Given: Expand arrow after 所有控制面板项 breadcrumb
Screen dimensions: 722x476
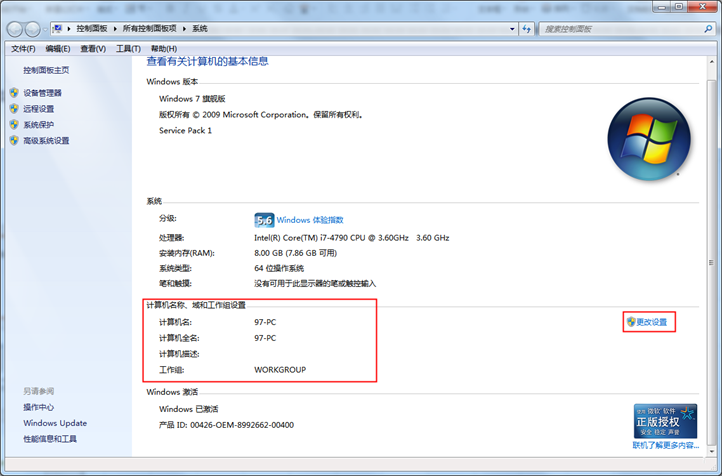Looking at the screenshot, I should point(184,29).
